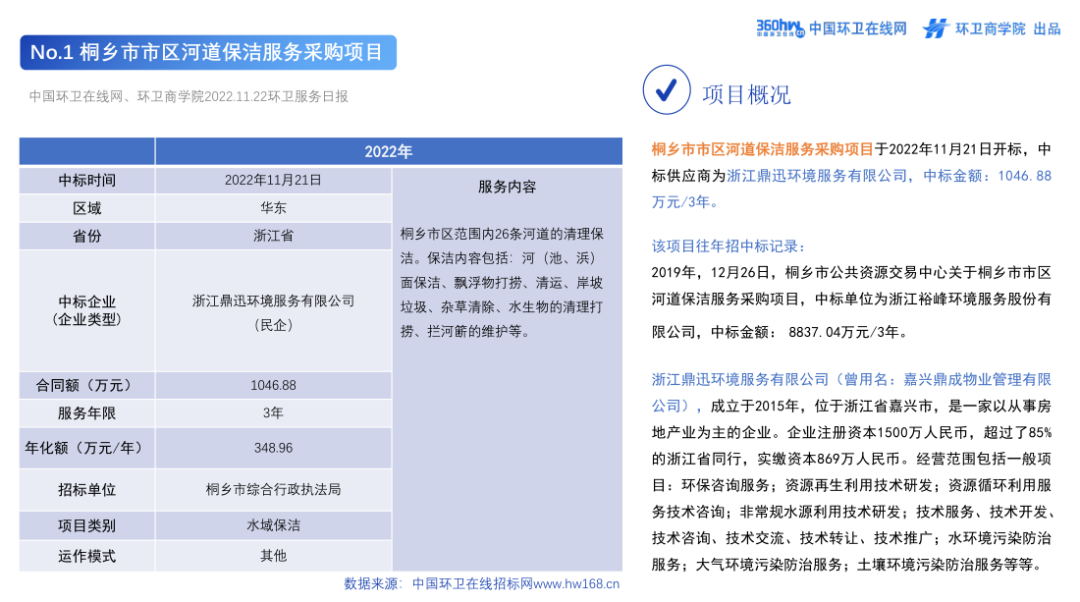Click the '2022年11月21日' table cell

click(273, 180)
